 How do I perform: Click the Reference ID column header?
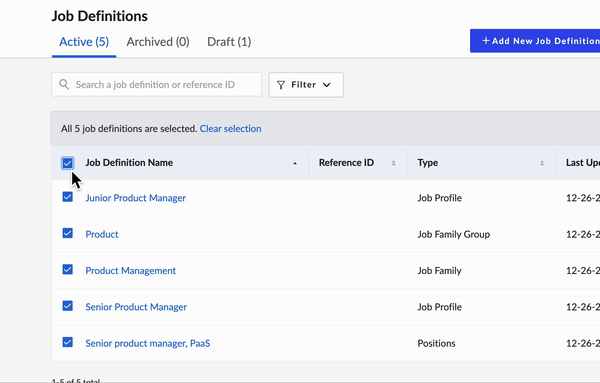tap(346, 163)
